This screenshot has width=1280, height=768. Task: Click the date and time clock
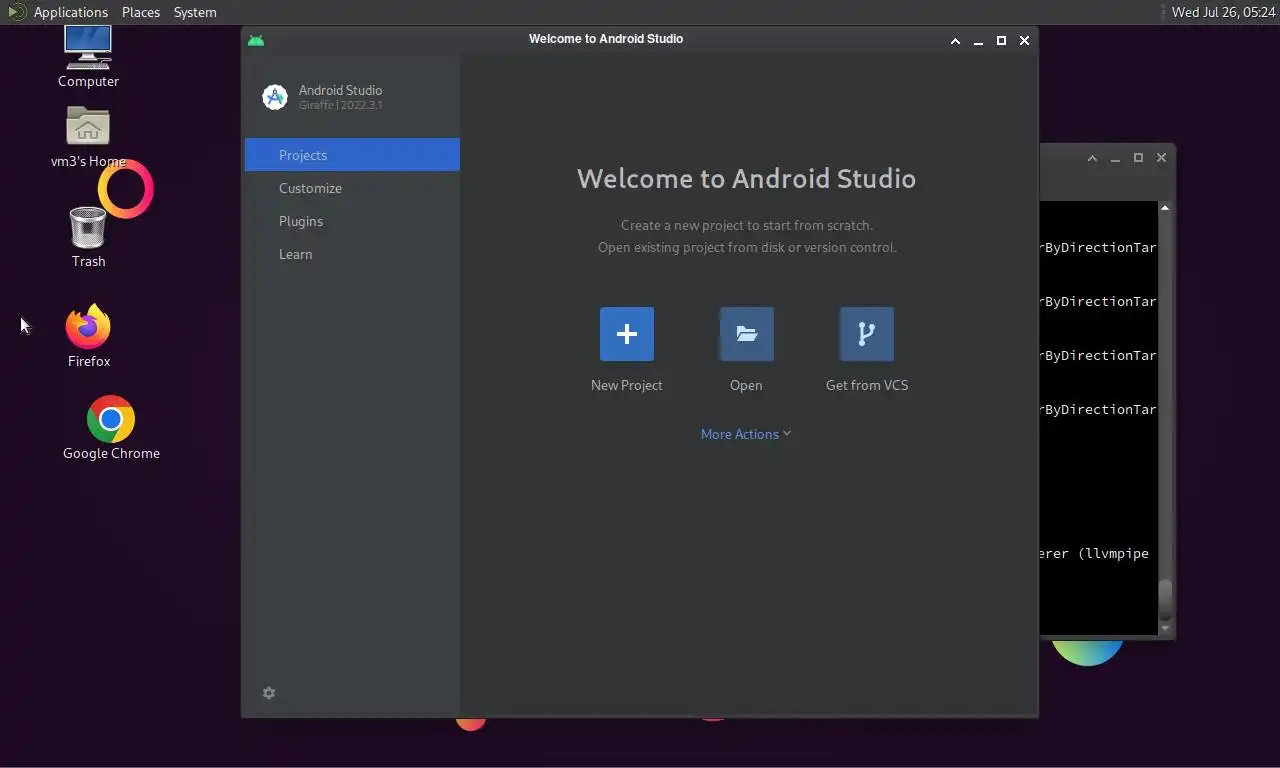(1223, 12)
